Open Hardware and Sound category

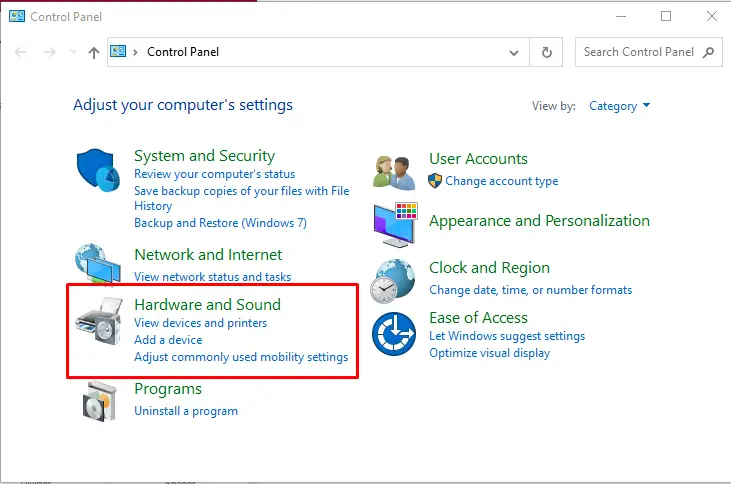(207, 304)
